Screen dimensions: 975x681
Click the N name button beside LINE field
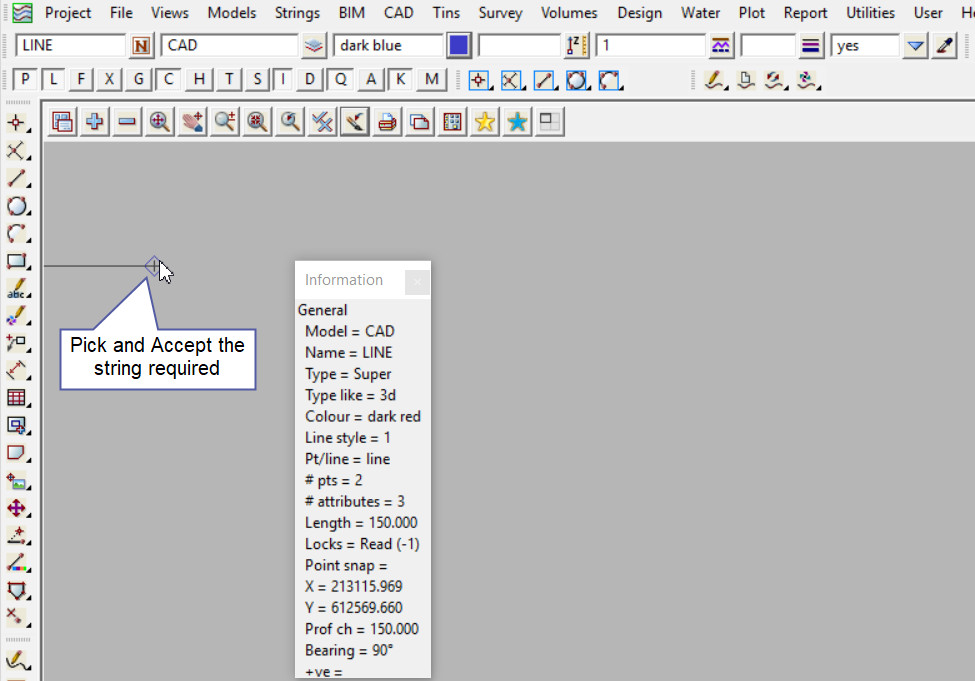[x=142, y=46]
